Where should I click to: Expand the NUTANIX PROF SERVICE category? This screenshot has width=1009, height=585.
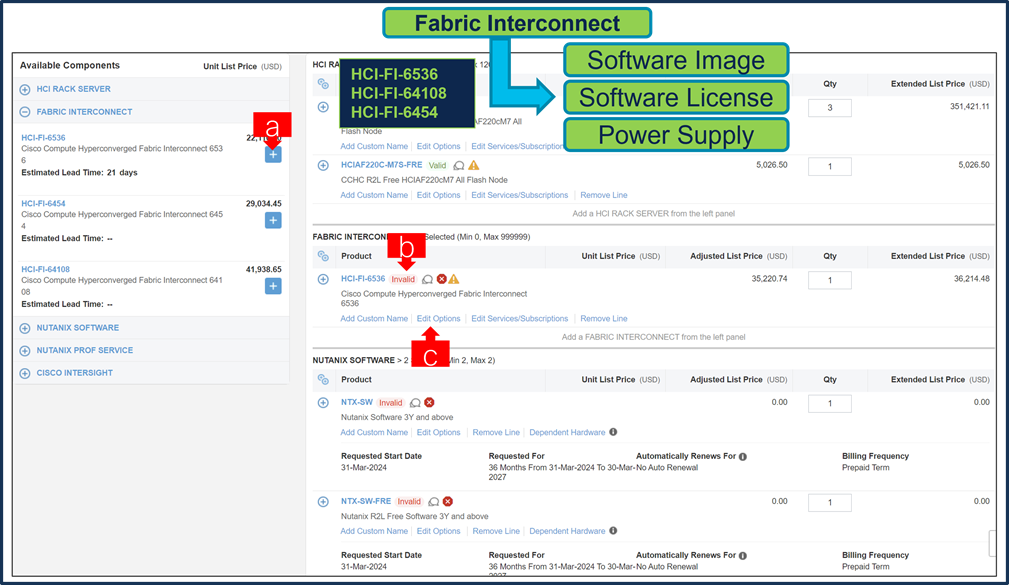click(24, 351)
